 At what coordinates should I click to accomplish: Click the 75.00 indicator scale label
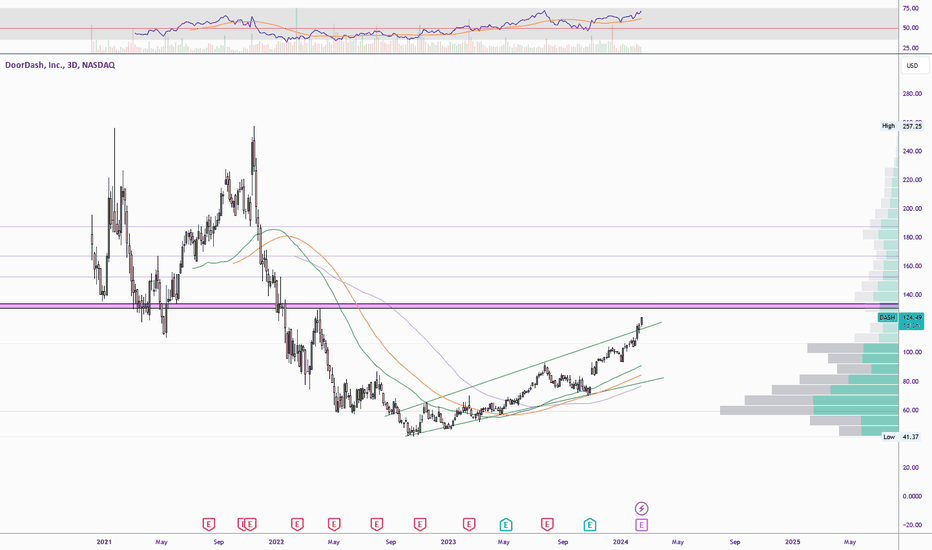911,8
